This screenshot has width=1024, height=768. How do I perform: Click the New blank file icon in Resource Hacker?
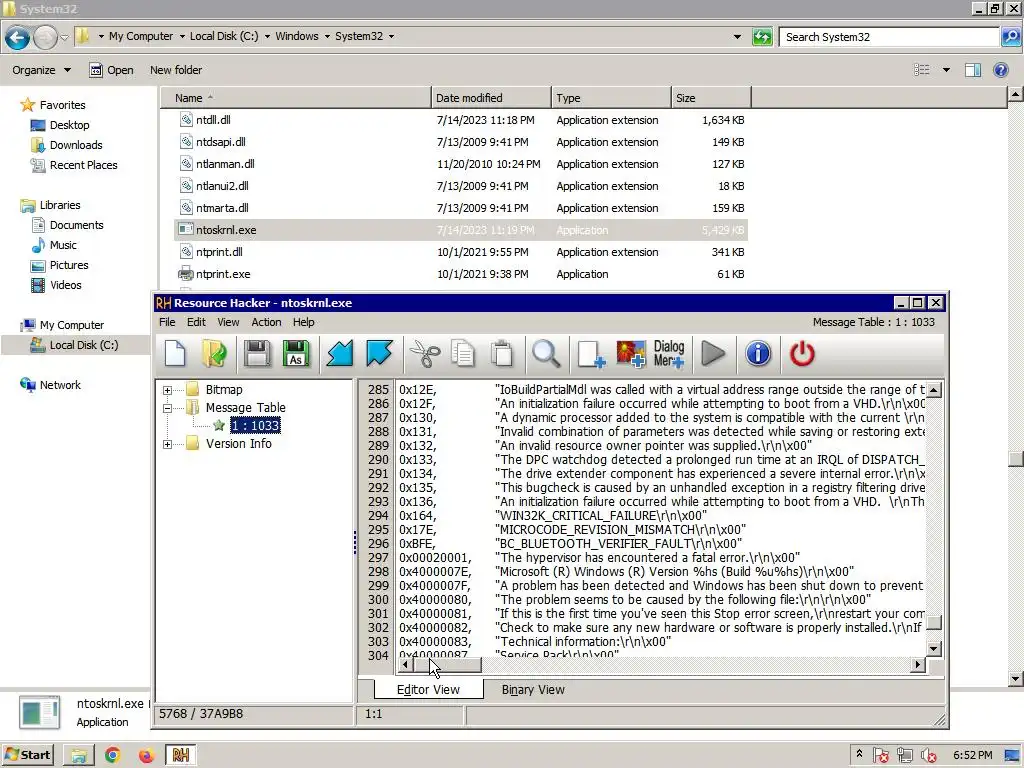point(175,354)
